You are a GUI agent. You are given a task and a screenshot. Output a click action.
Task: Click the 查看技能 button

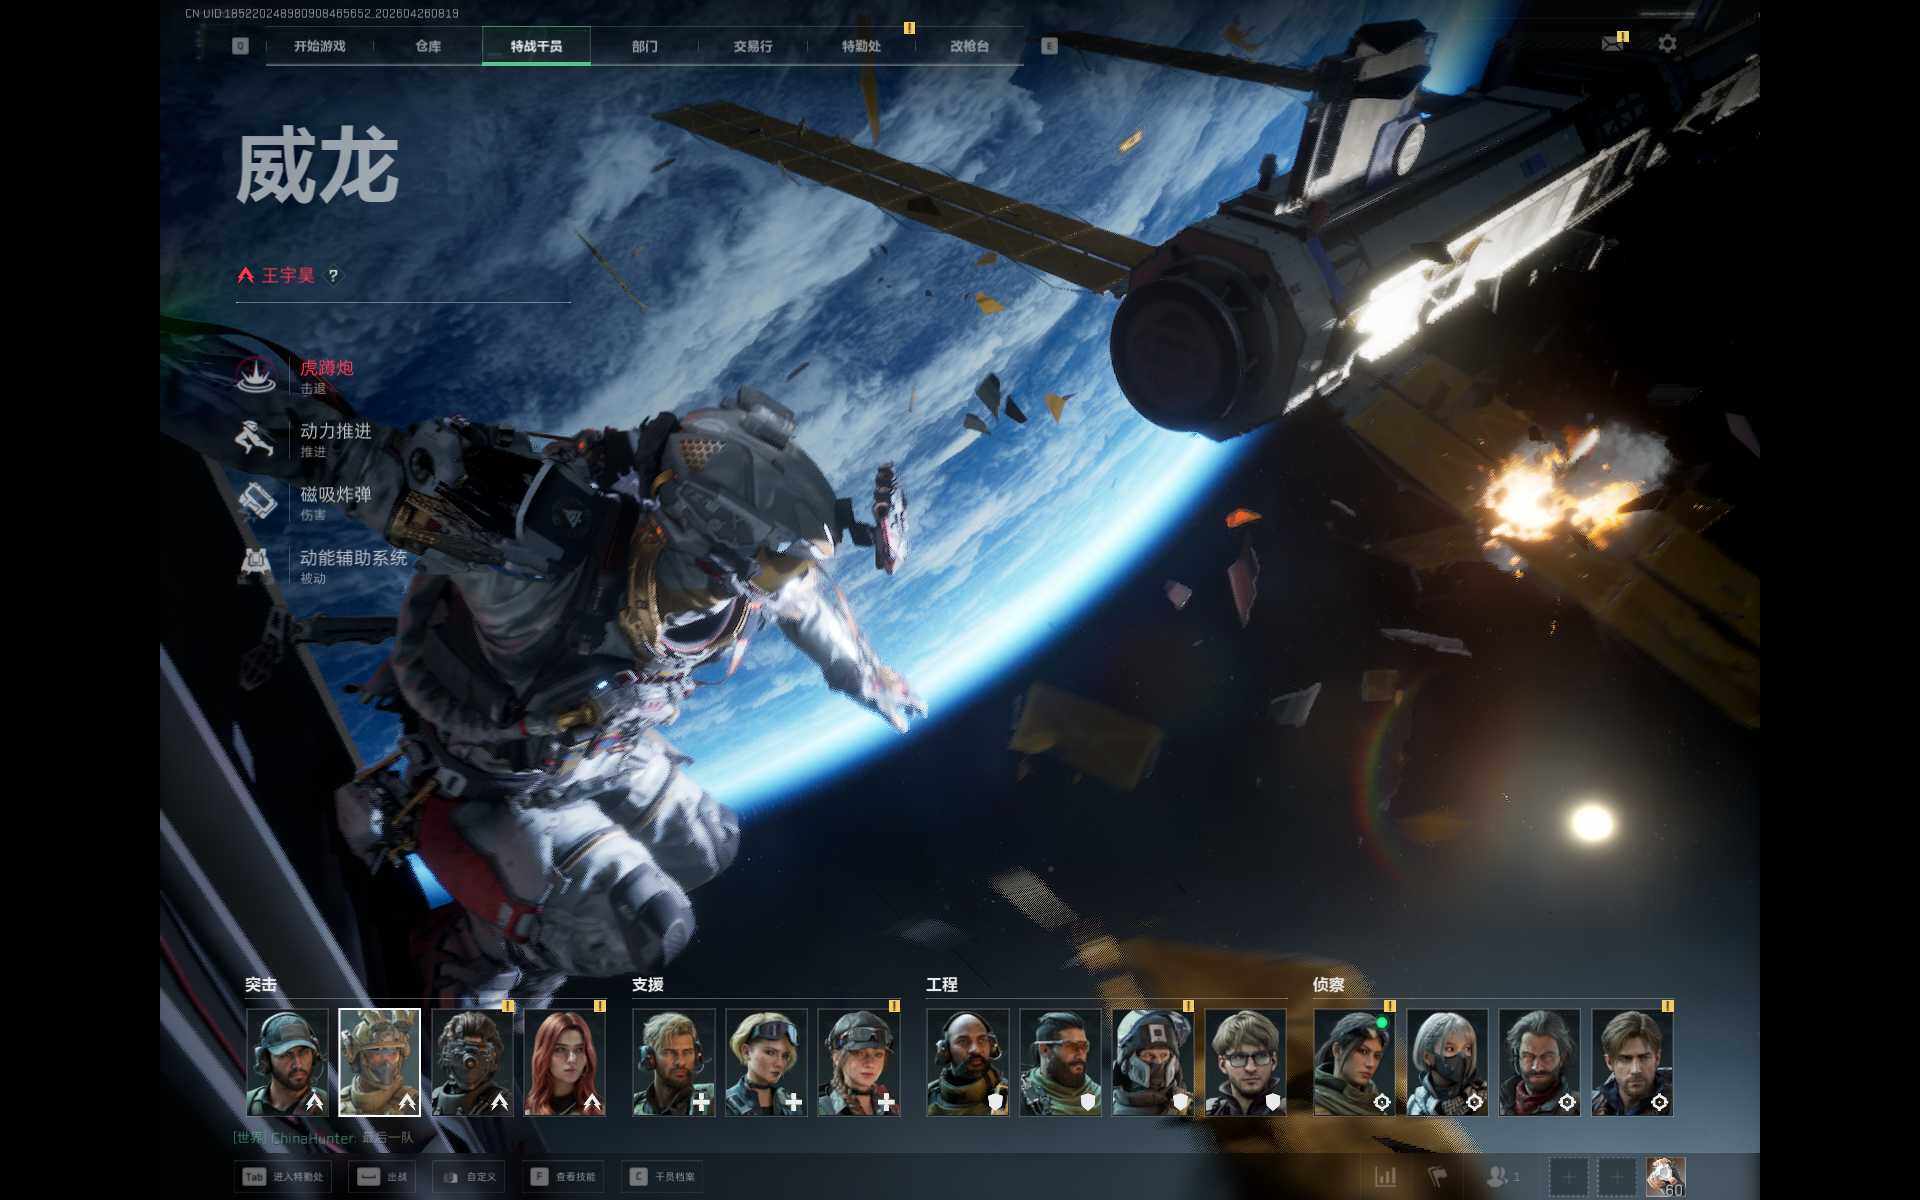[563, 1177]
